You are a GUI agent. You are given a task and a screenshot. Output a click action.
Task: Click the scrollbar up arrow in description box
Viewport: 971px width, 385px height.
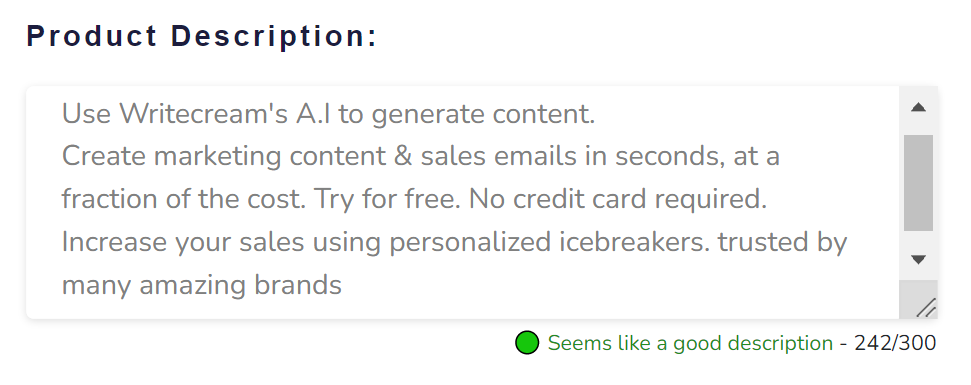tap(918, 108)
